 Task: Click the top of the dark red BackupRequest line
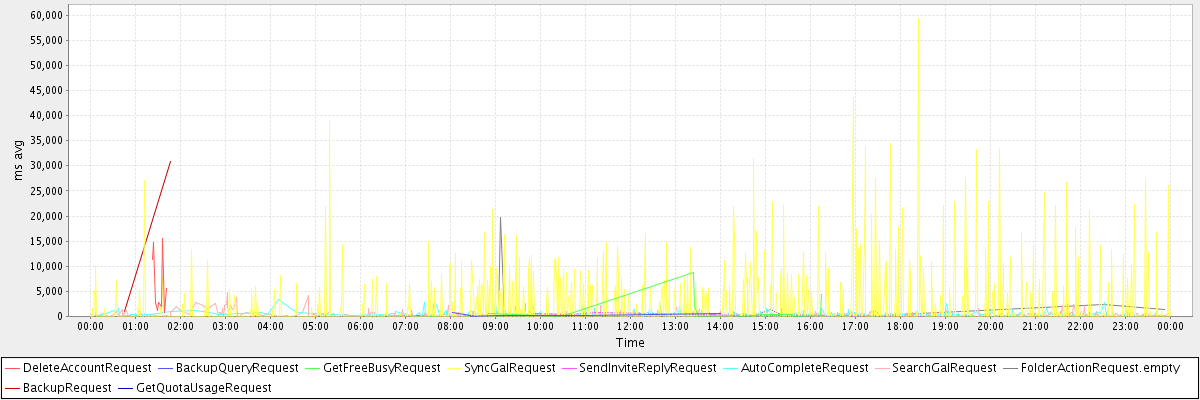click(x=171, y=161)
